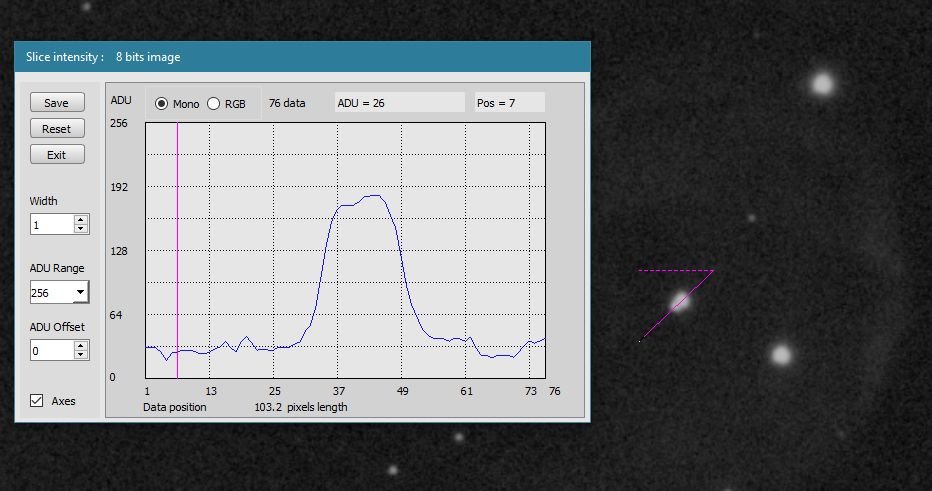Image resolution: width=932 pixels, height=491 pixels.
Task: Toggle the Axes checkbox
Action: tap(37, 401)
